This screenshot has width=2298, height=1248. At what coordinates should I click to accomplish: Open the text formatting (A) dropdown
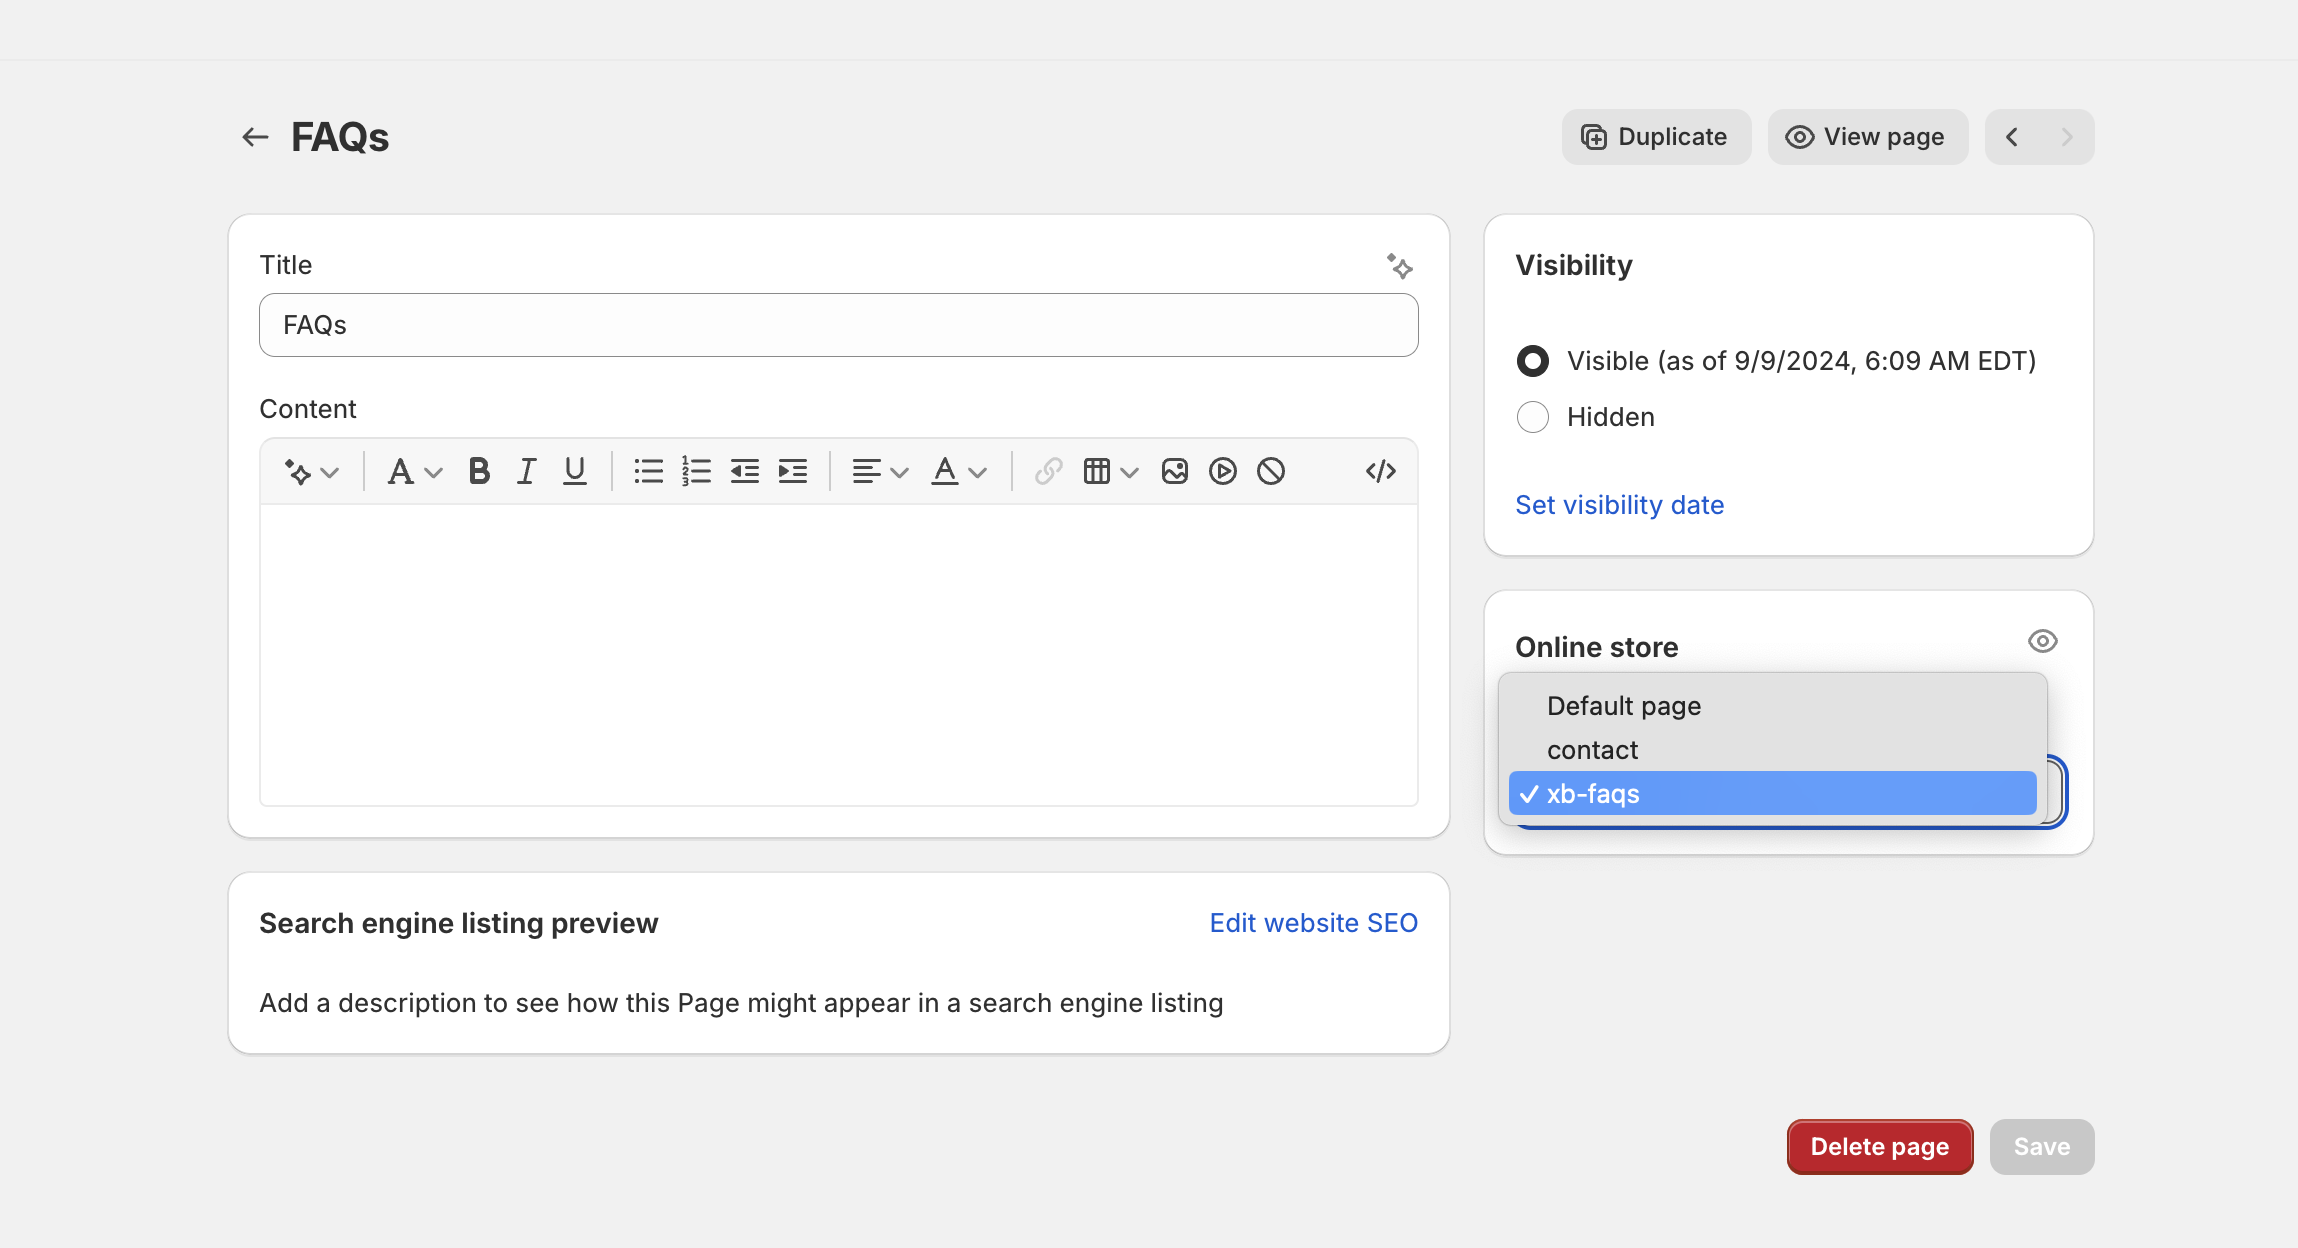pos(415,472)
